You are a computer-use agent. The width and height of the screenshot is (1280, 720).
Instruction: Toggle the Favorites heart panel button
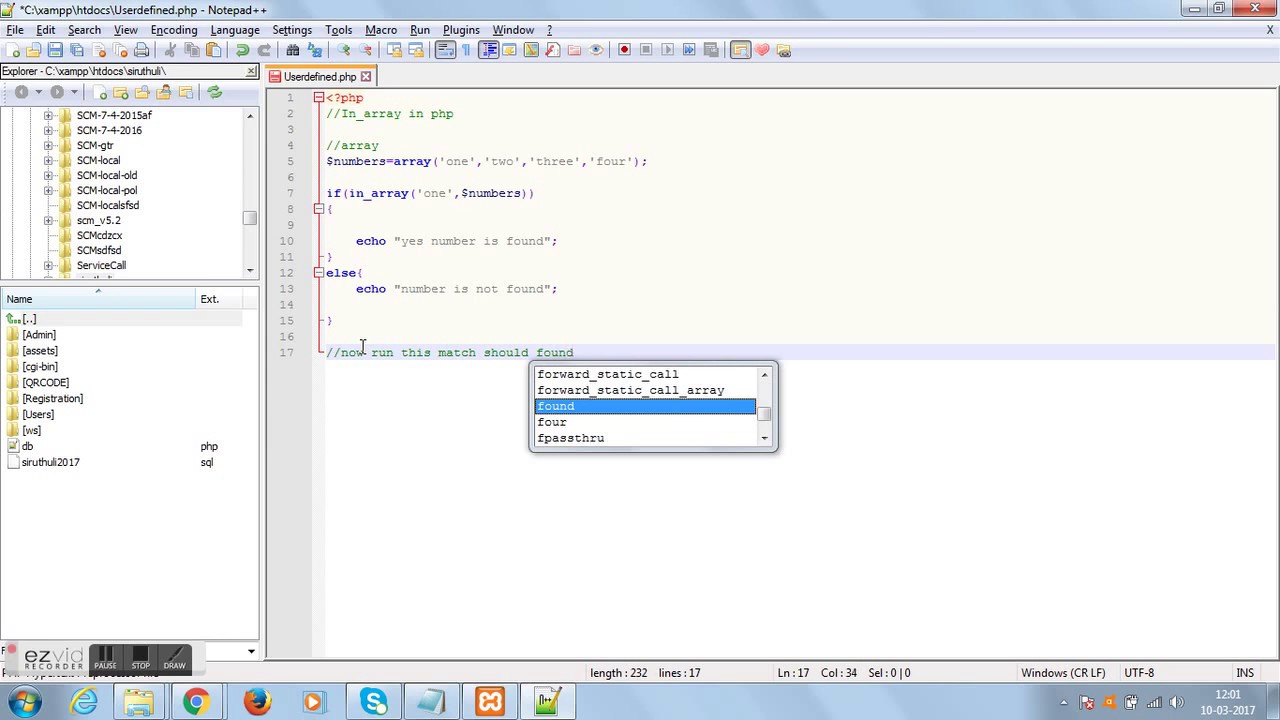[x=762, y=50]
